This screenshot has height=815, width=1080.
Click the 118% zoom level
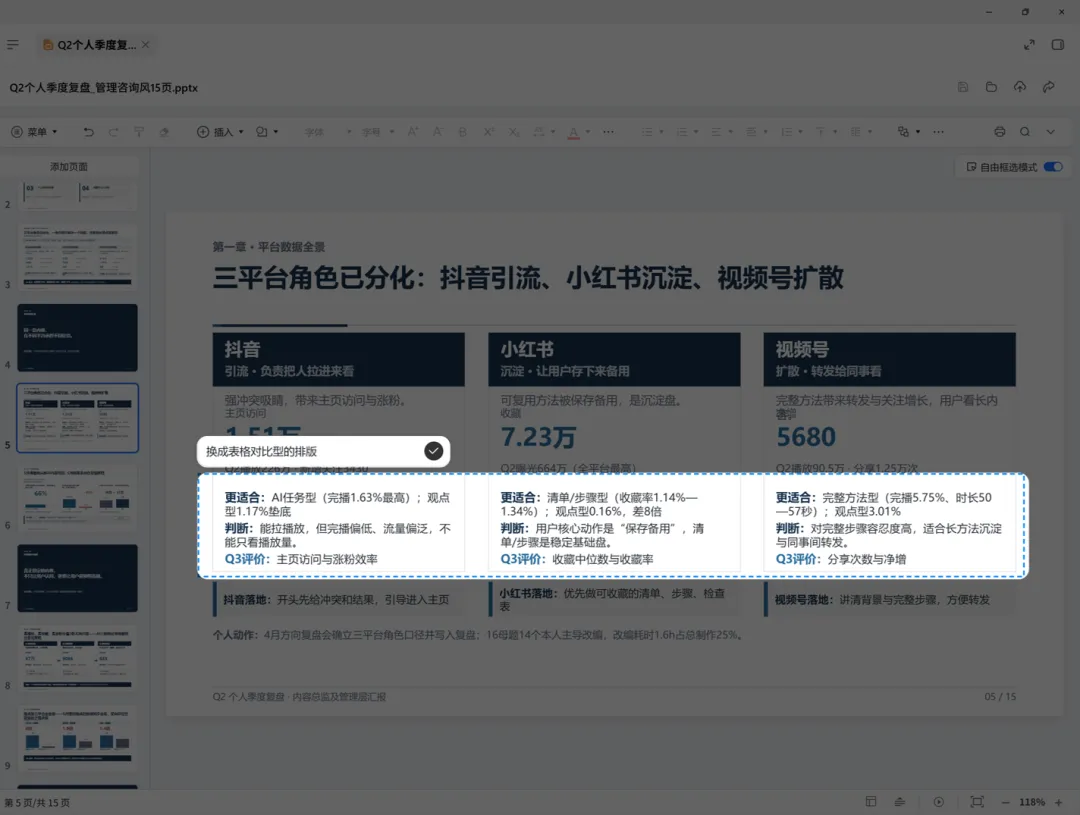point(1032,802)
